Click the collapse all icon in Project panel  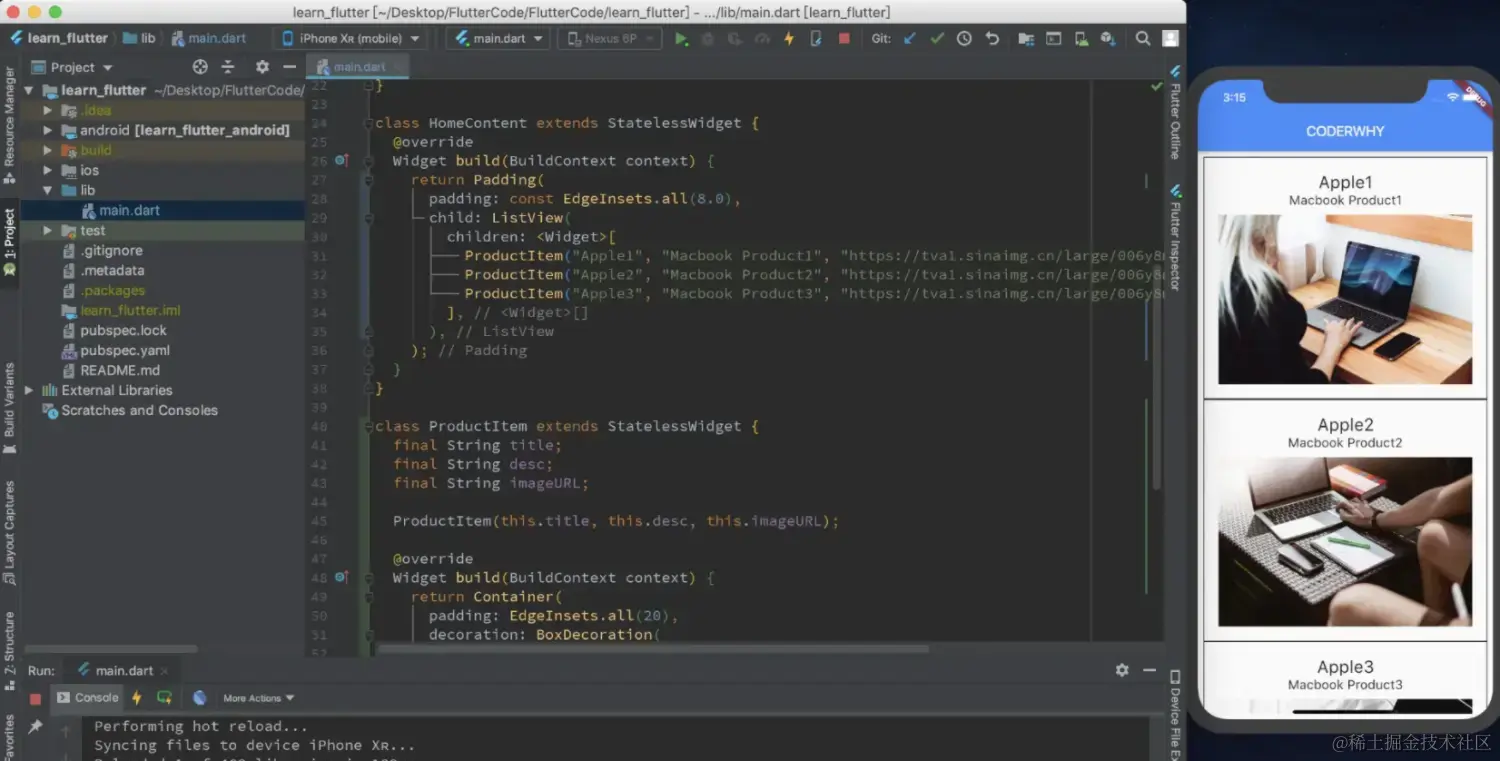tap(228, 67)
